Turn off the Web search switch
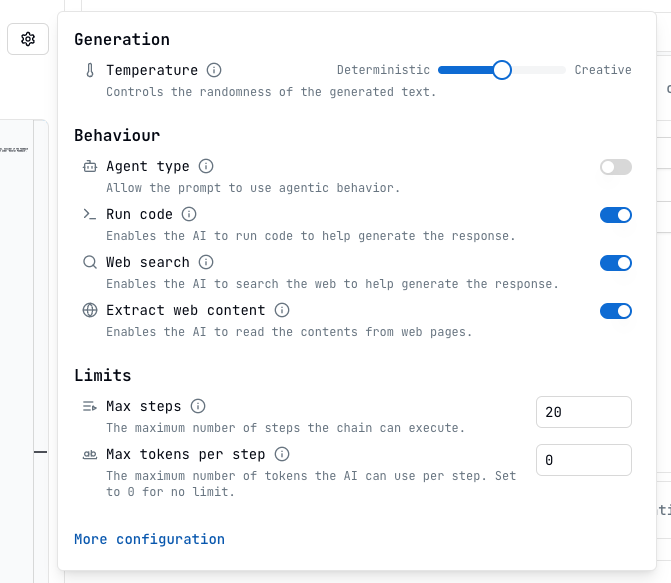Viewport: 671px width, 583px height. point(616,263)
